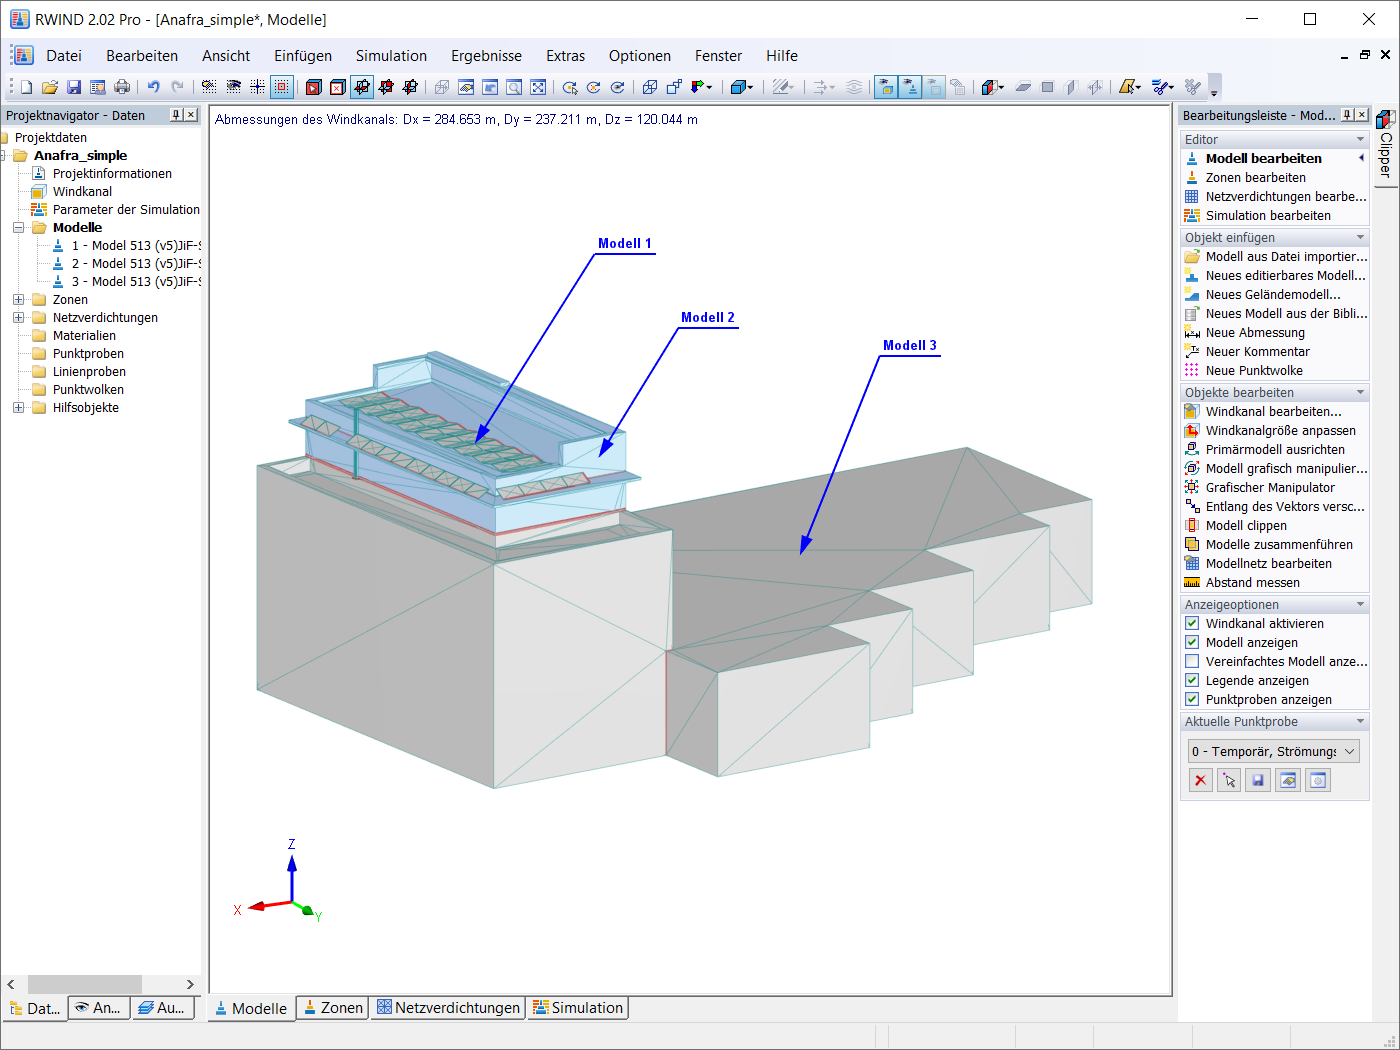Click the Grafischer Manipulator icon
The image size is (1400, 1050).
pos(1192,487)
